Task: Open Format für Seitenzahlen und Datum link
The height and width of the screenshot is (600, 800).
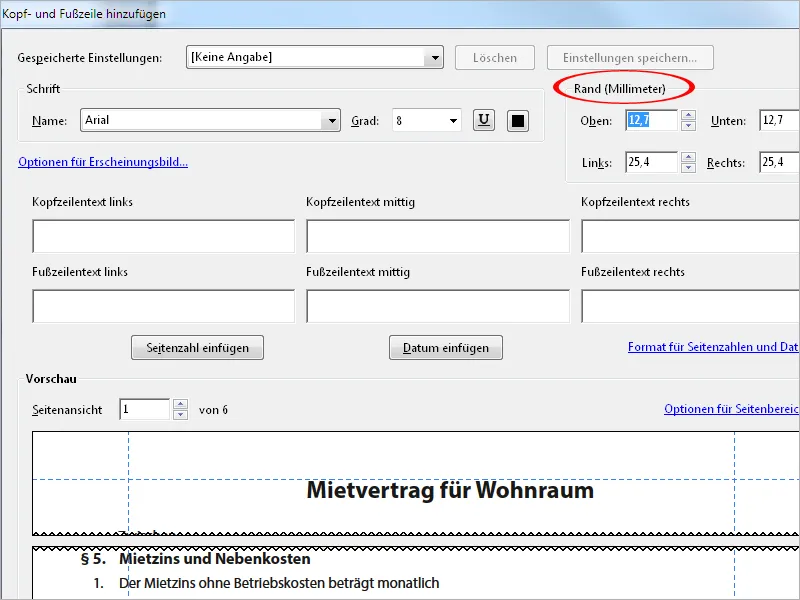Action: pyautogui.click(x=713, y=347)
